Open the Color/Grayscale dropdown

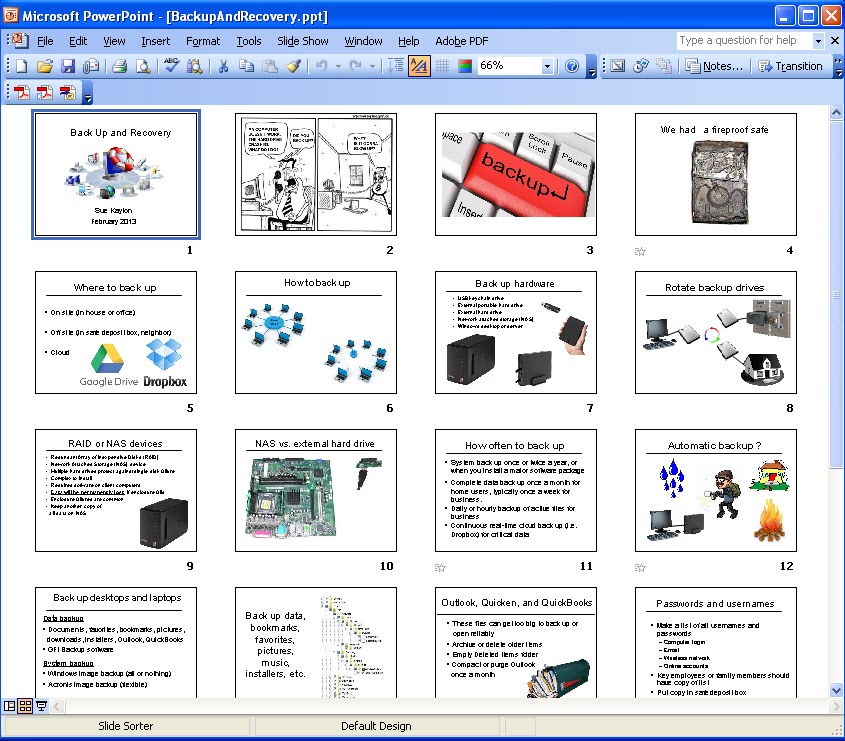tap(465, 66)
